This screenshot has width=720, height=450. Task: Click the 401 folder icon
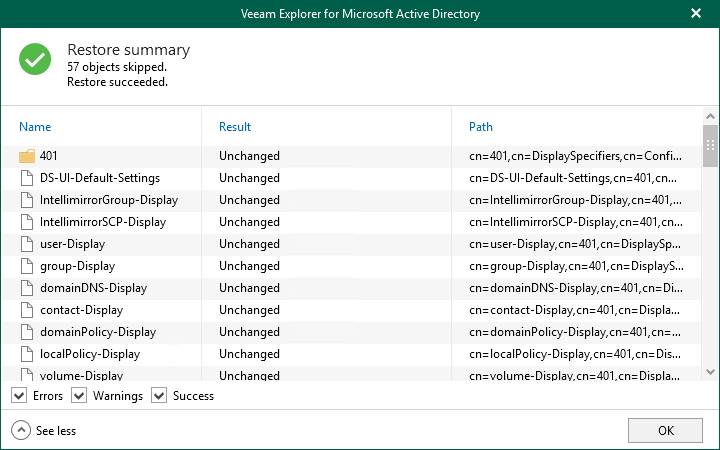point(27,156)
